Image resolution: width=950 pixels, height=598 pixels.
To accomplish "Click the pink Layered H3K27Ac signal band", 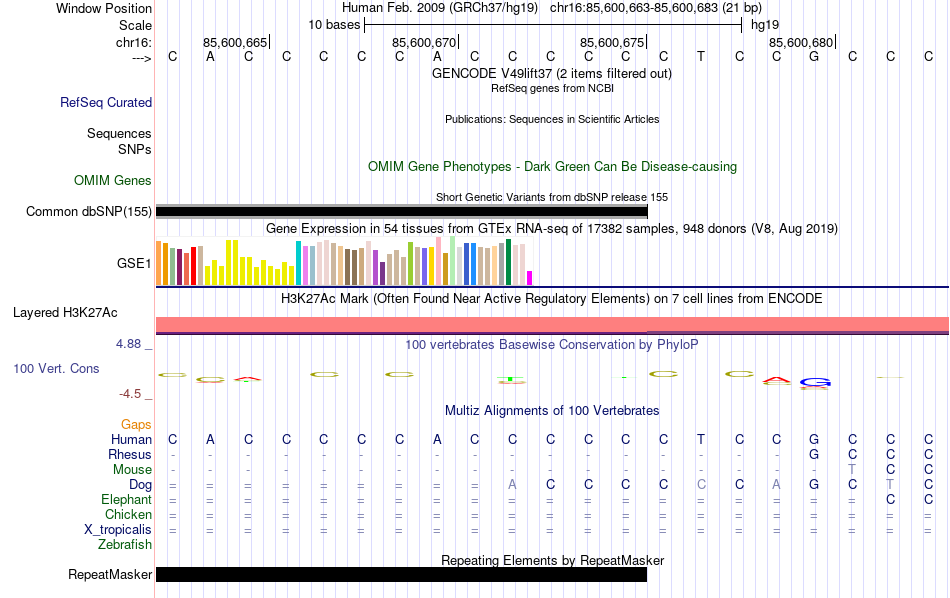I will (x=552, y=324).
